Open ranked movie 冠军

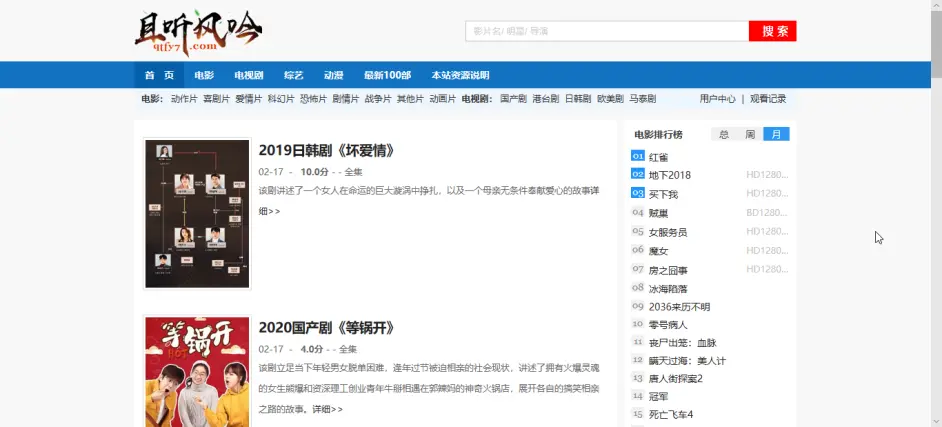(x=658, y=397)
